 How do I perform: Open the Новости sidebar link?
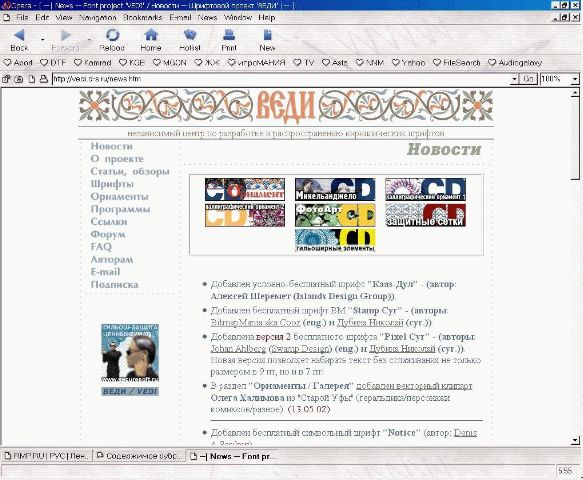tap(112, 146)
